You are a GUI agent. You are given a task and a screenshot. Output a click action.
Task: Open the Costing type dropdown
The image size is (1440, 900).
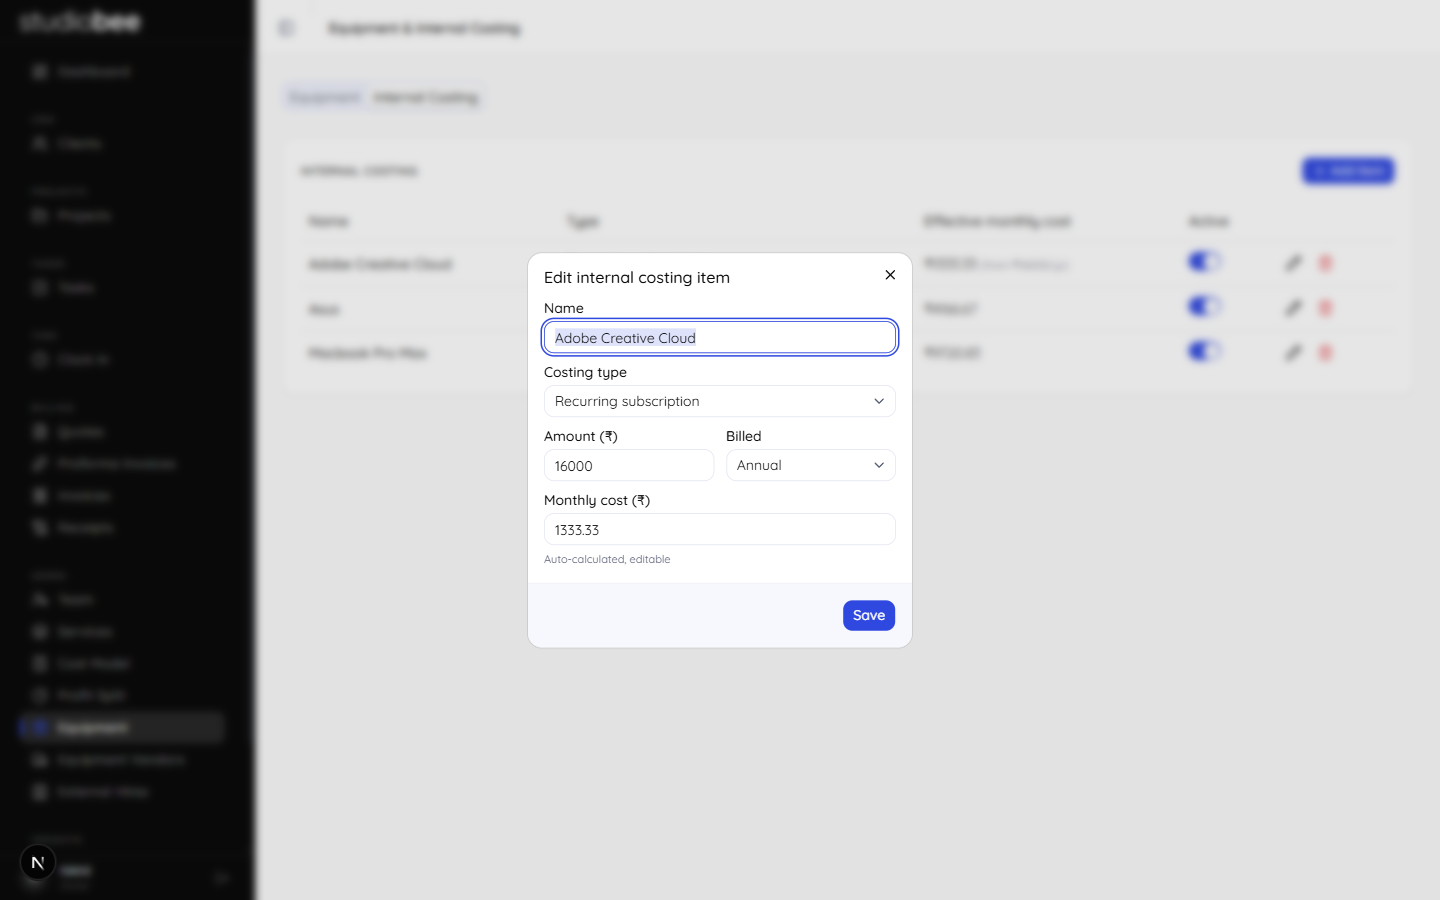pyautogui.click(x=720, y=401)
